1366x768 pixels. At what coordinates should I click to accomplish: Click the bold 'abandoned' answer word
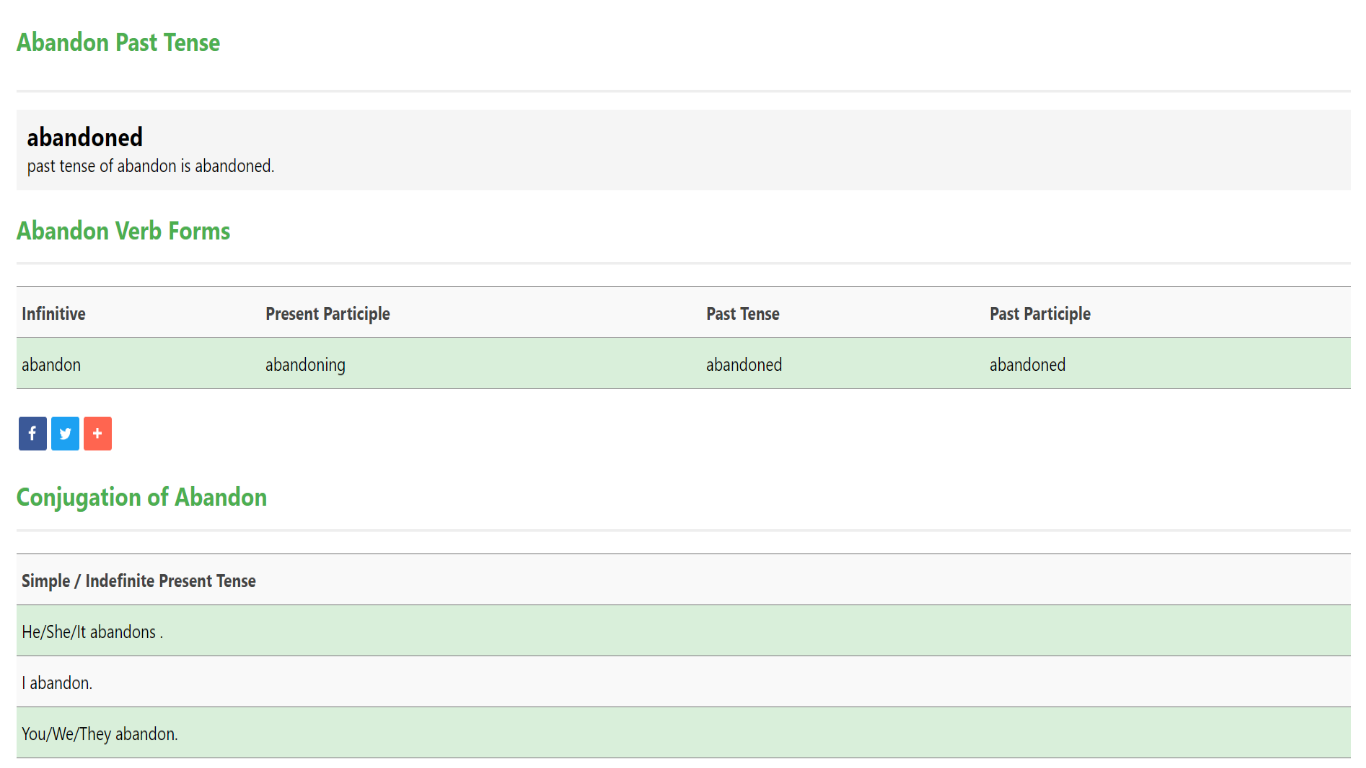pos(85,137)
